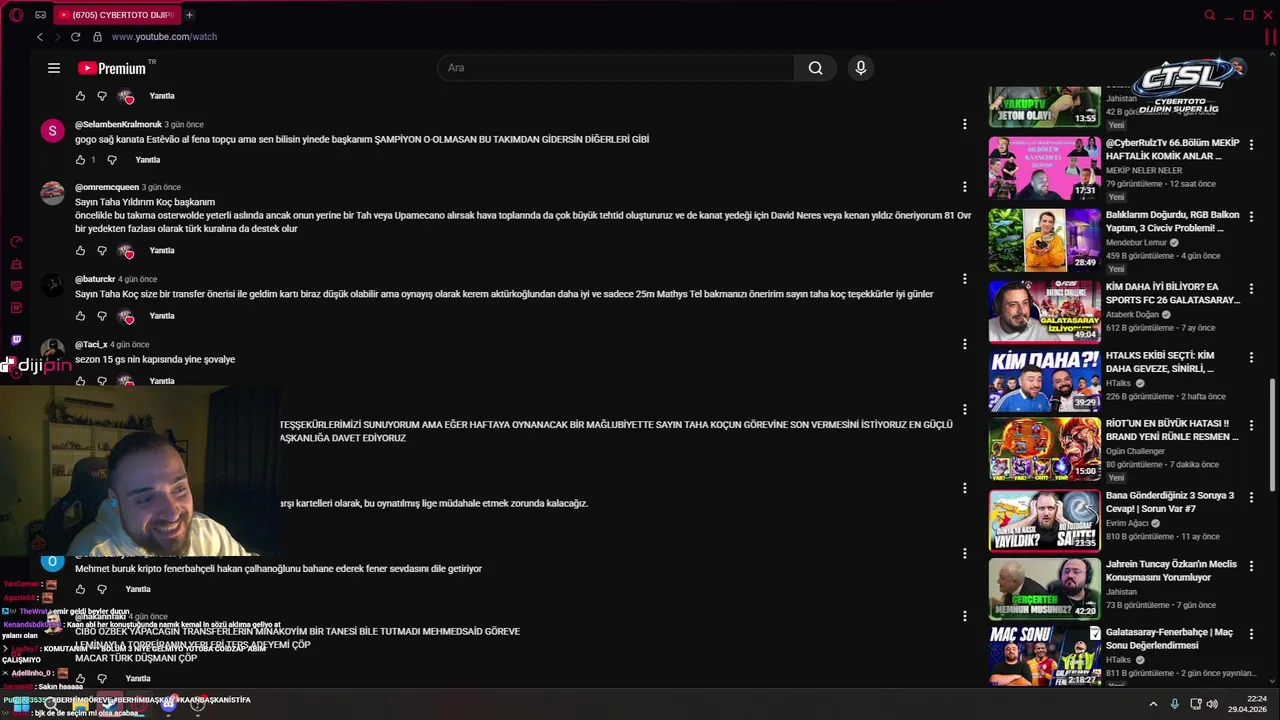Open the YouTube guide hamburger menu
The image size is (1280, 720).
point(54,68)
